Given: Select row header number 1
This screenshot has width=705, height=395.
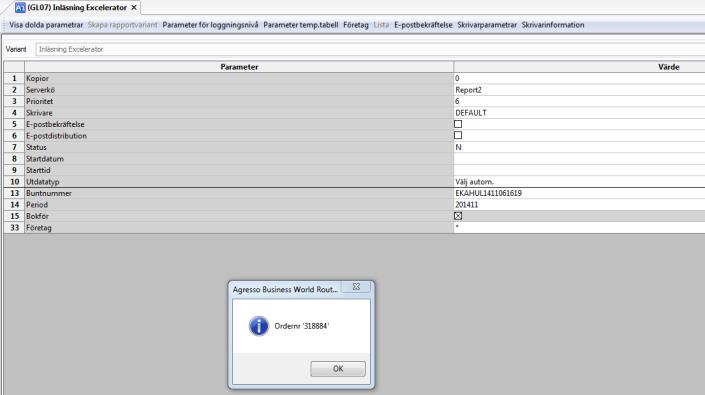Looking at the screenshot, I should coord(14,78).
